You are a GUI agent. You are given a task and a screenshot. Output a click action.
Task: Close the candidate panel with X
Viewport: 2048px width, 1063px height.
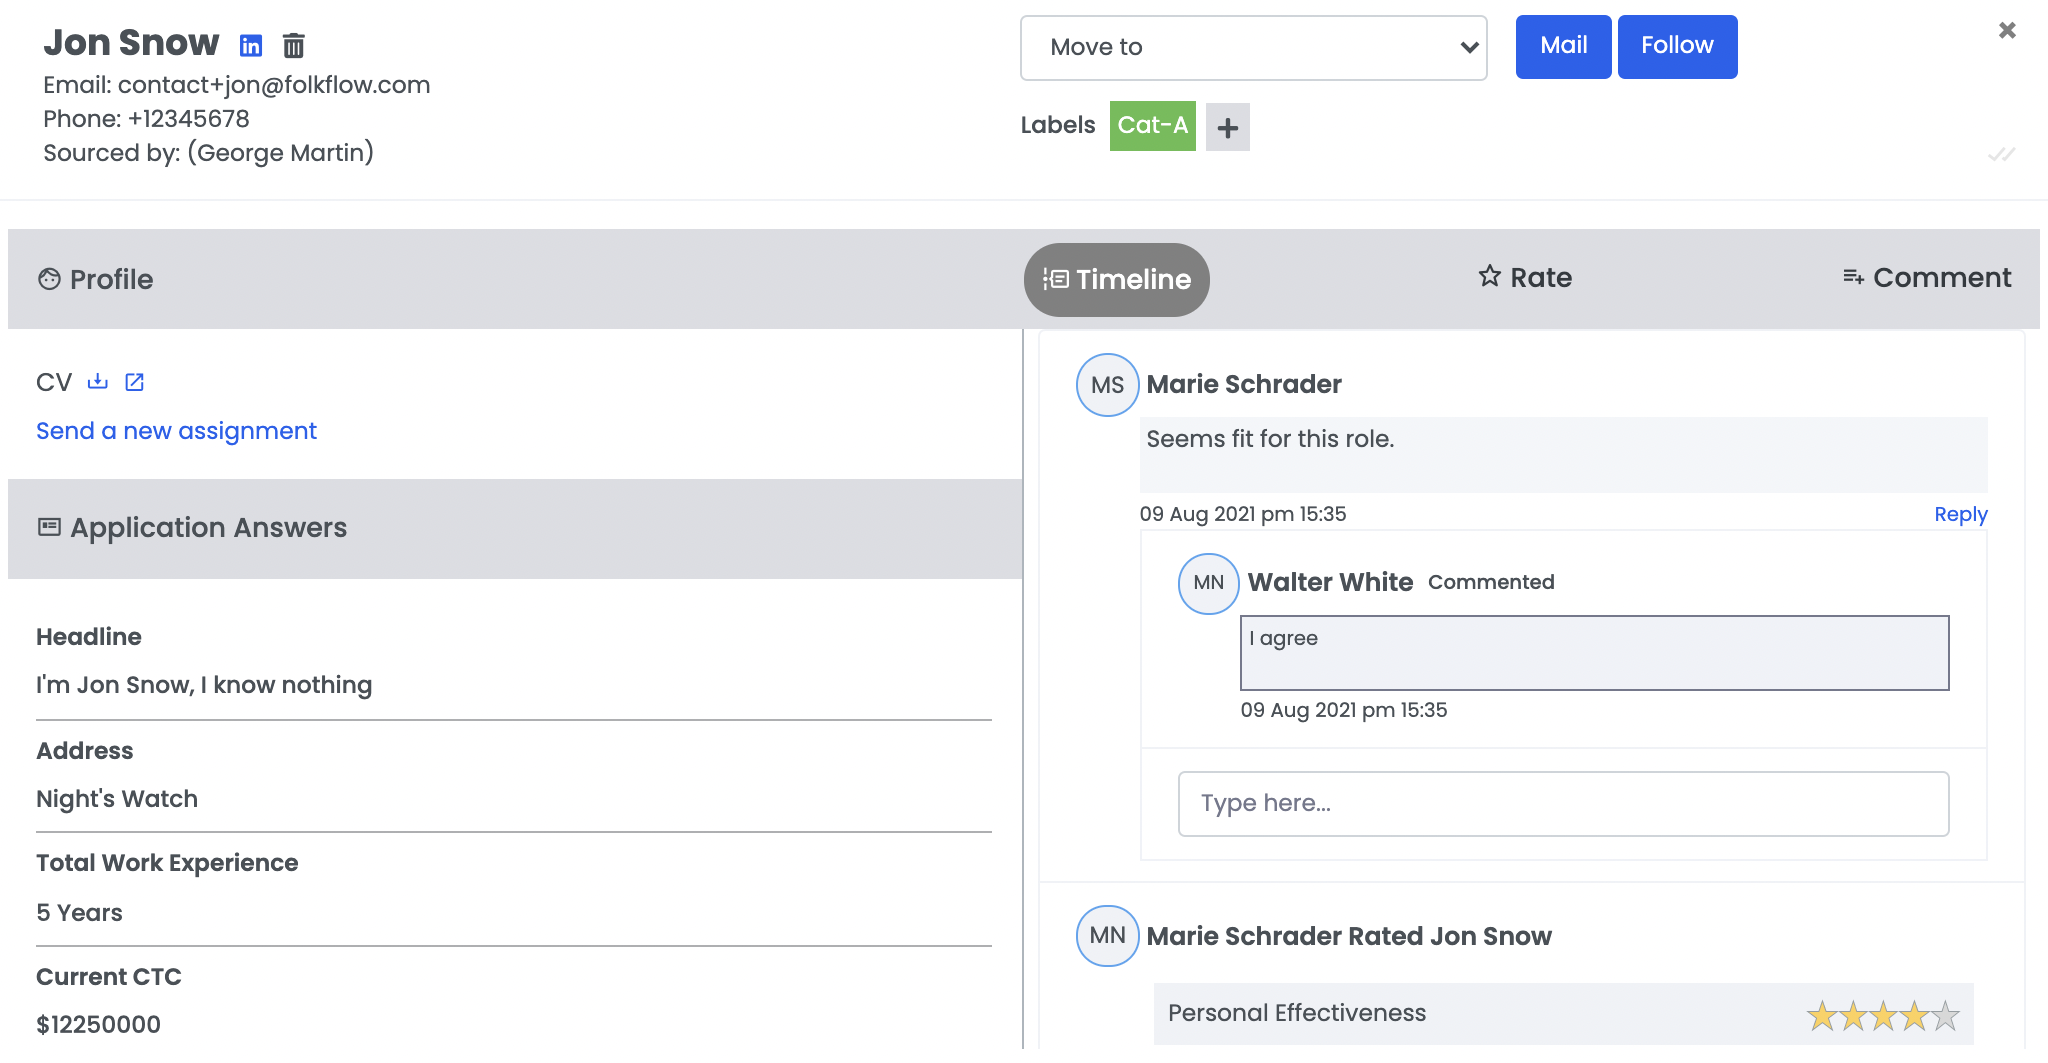(x=2006, y=31)
